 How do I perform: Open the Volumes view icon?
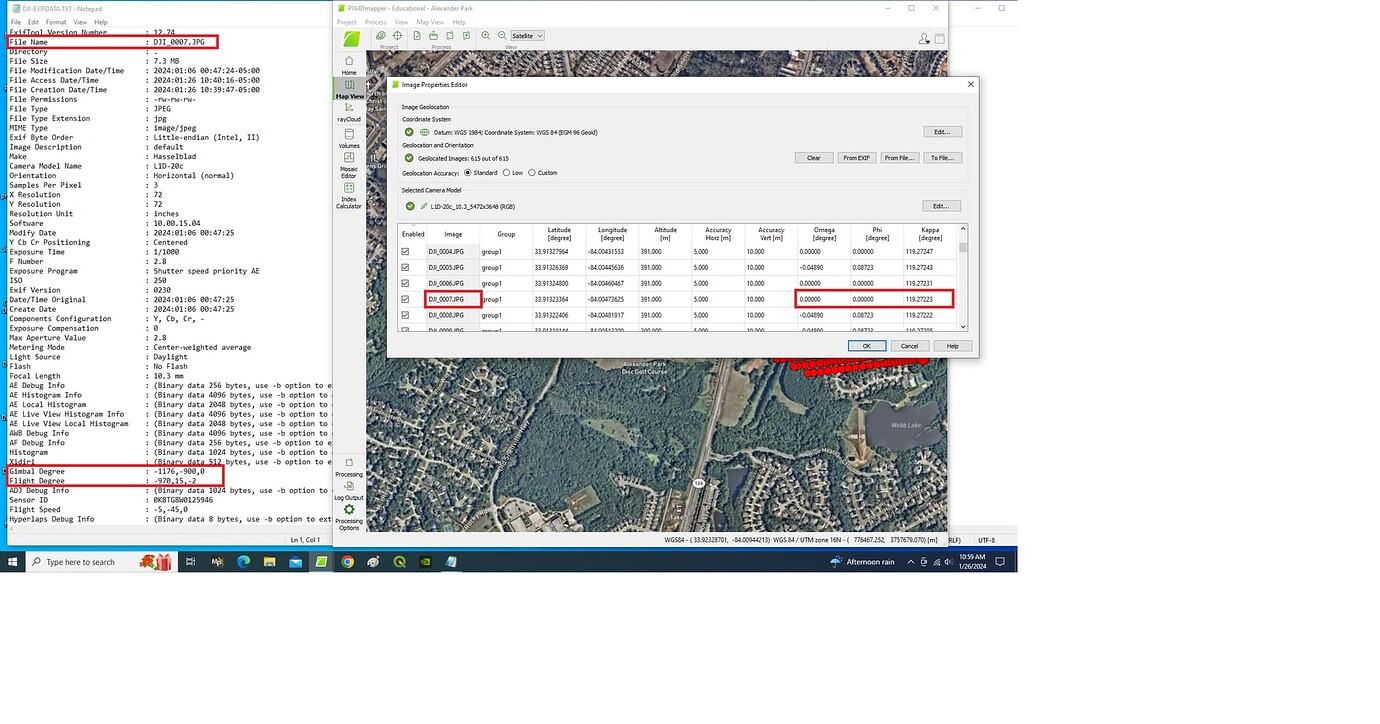coord(348,134)
